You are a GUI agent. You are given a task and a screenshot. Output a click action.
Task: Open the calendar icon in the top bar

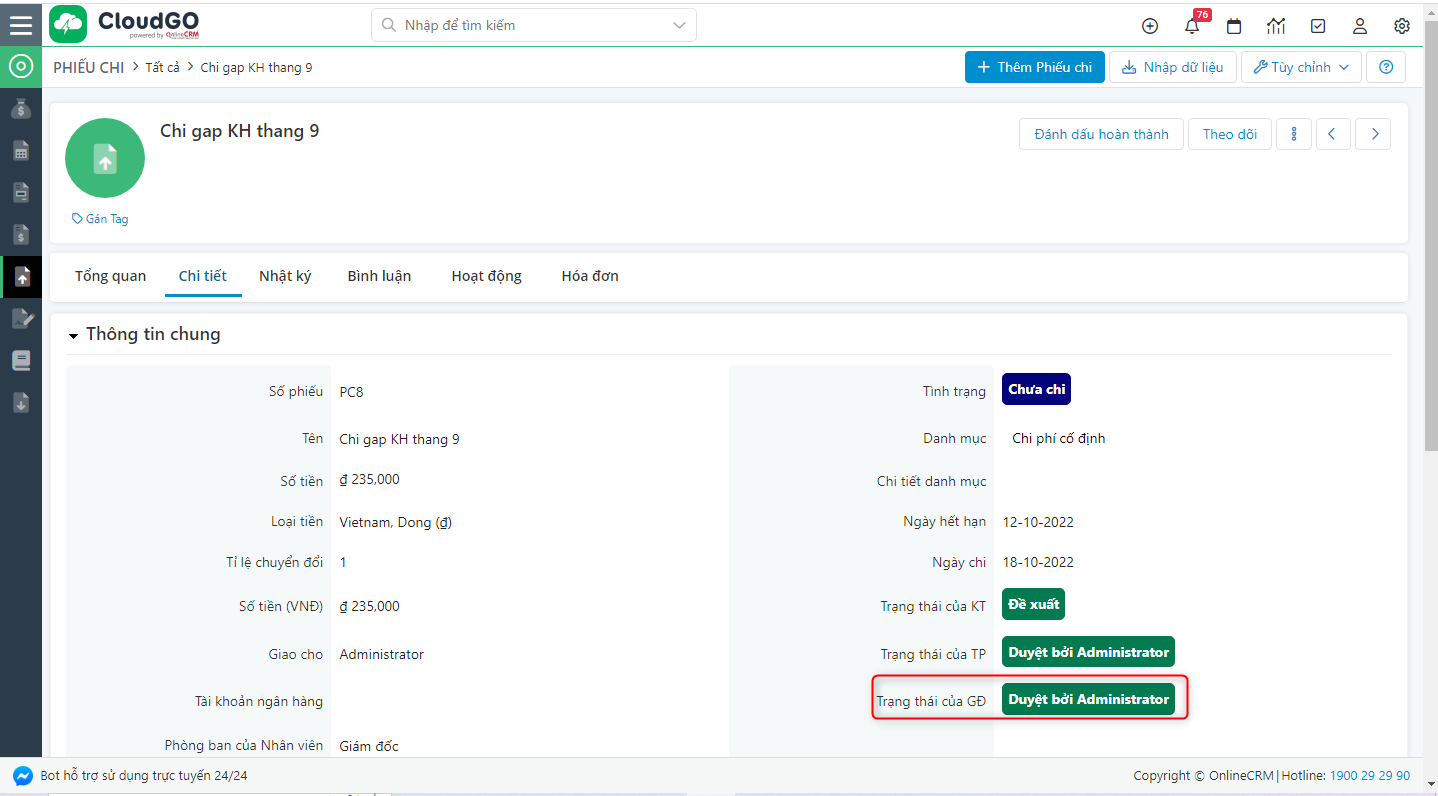(x=1233, y=26)
